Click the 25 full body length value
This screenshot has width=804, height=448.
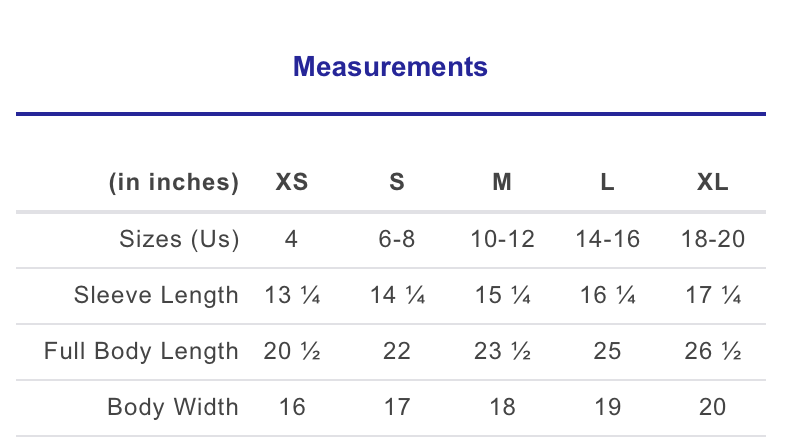[607, 351]
